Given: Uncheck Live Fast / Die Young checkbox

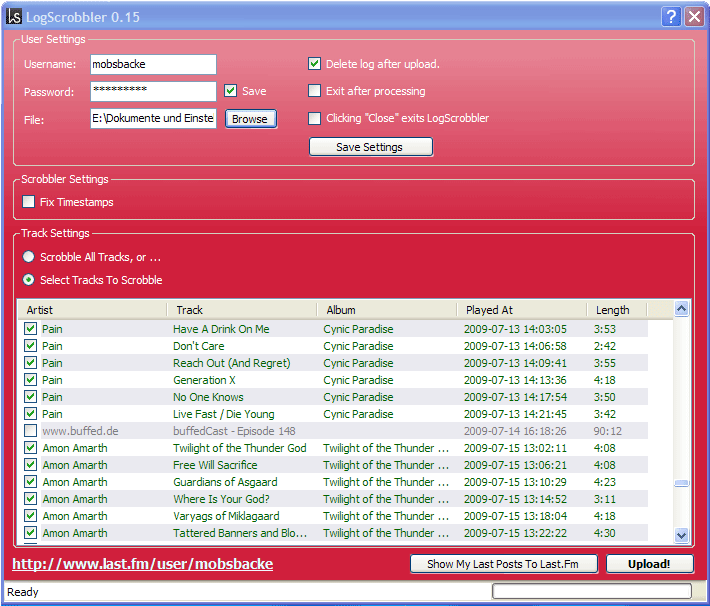Looking at the screenshot, I should click(x=30, y=414).
